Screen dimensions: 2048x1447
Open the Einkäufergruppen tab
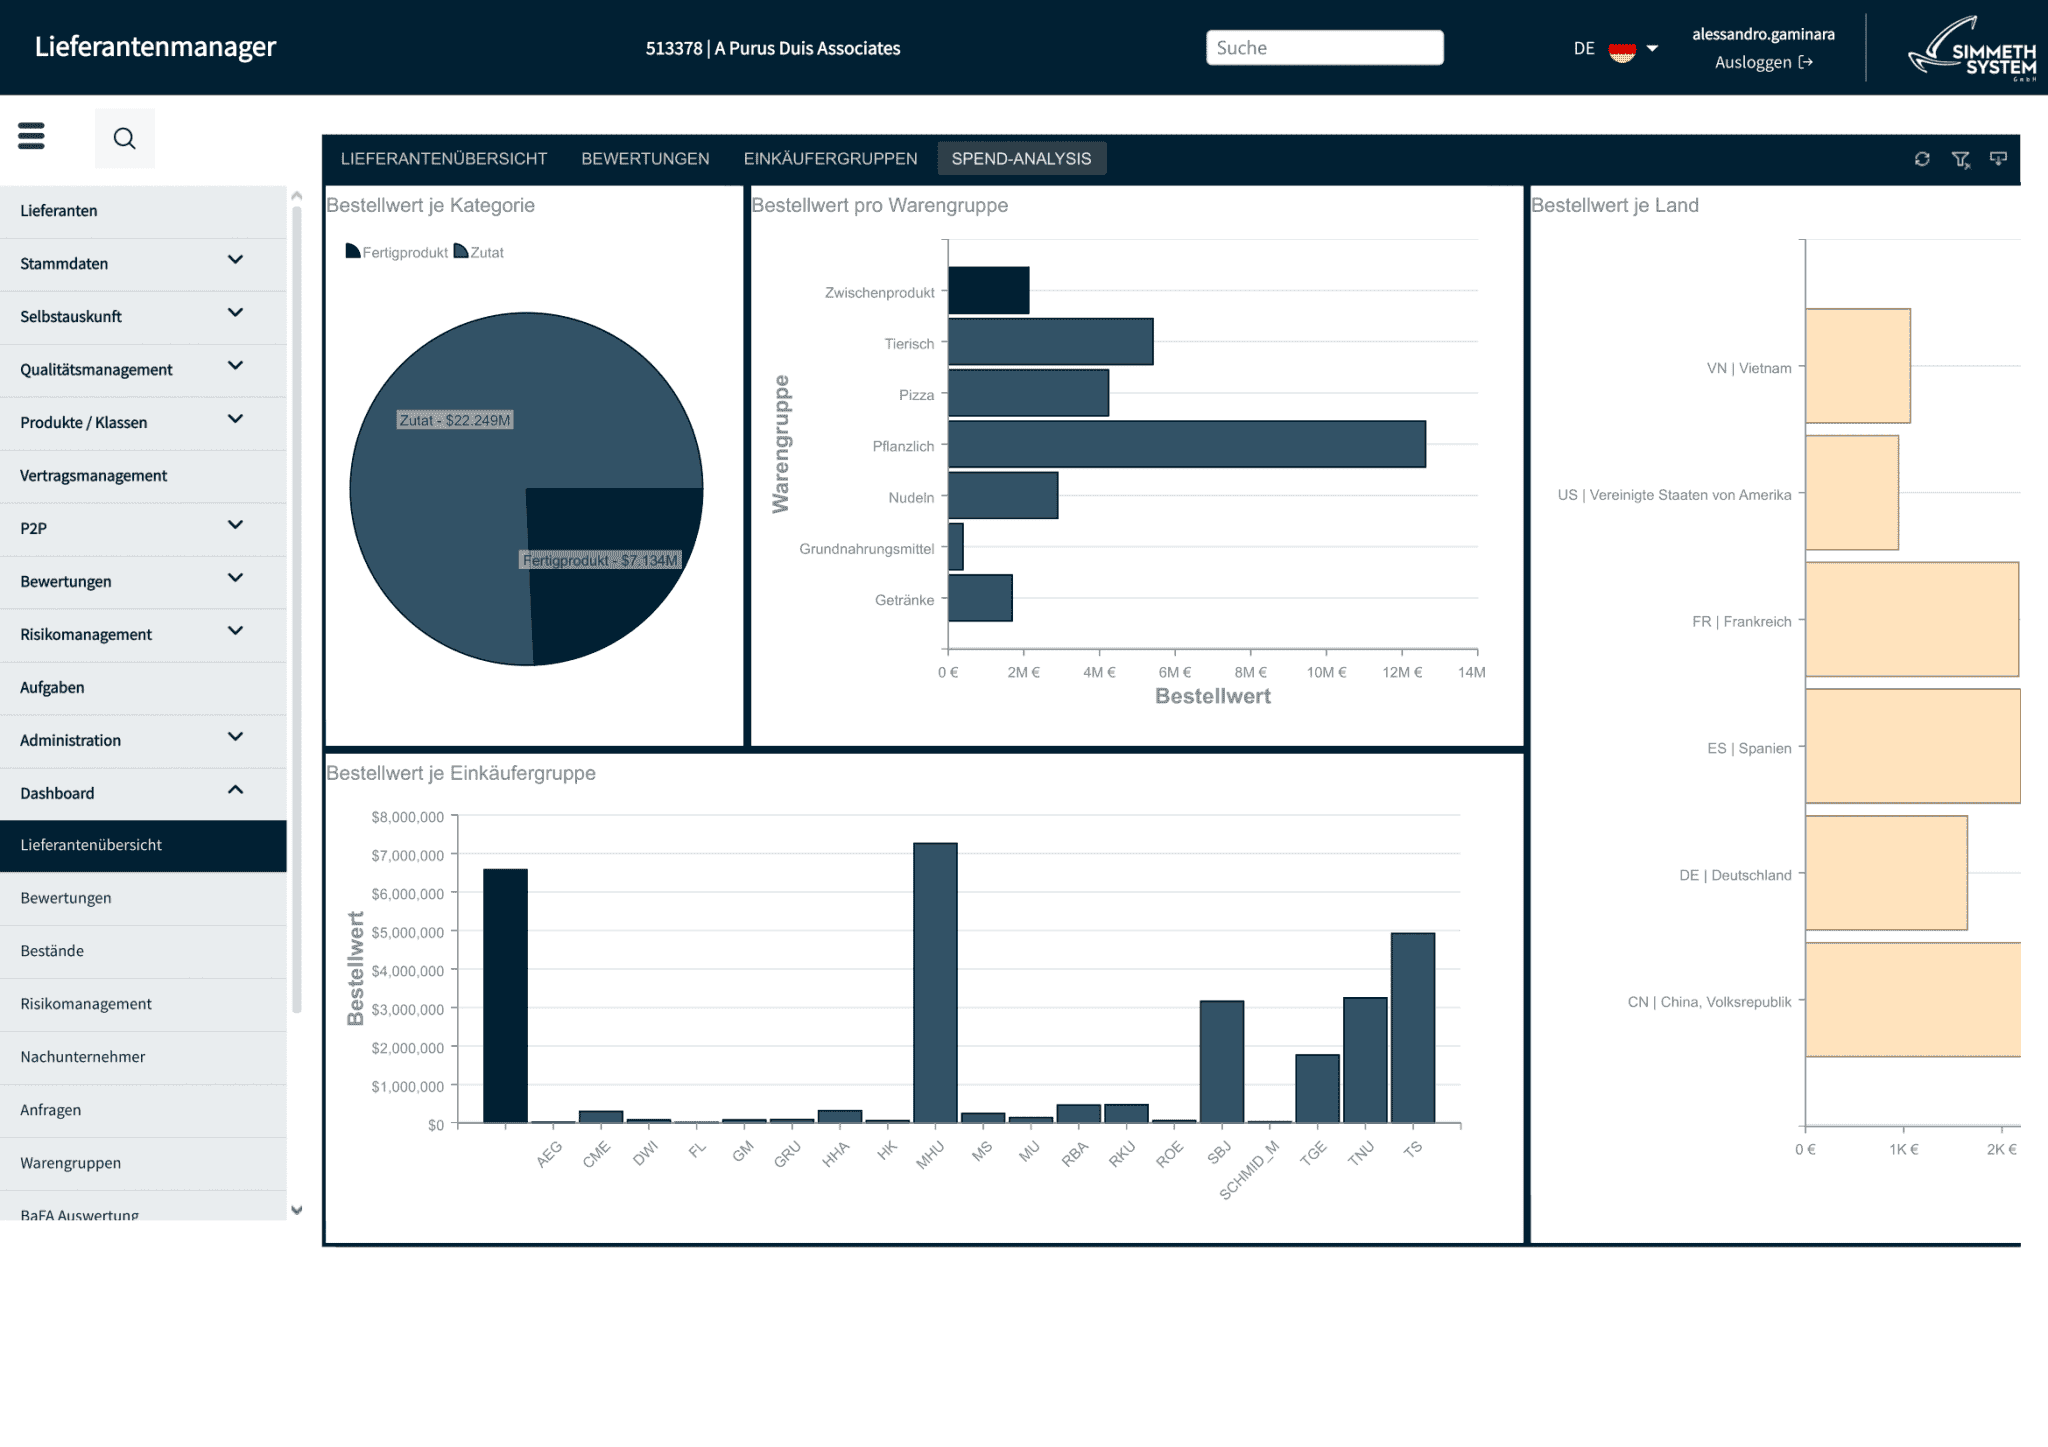pyautogui.click(x=830, y=159)
